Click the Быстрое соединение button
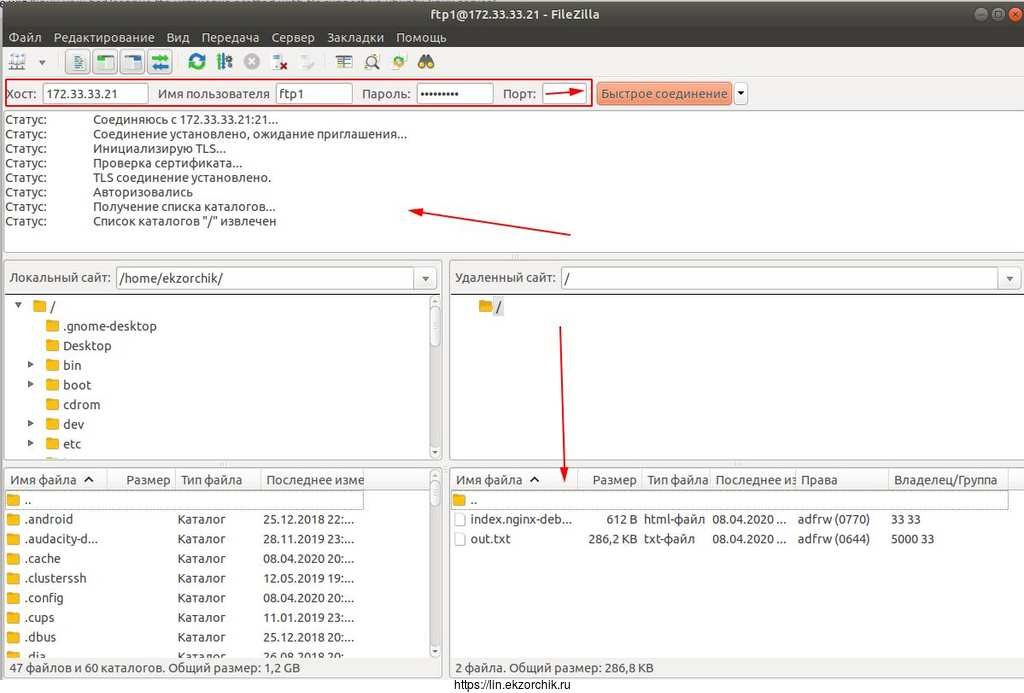 click(x=664, y=94)
